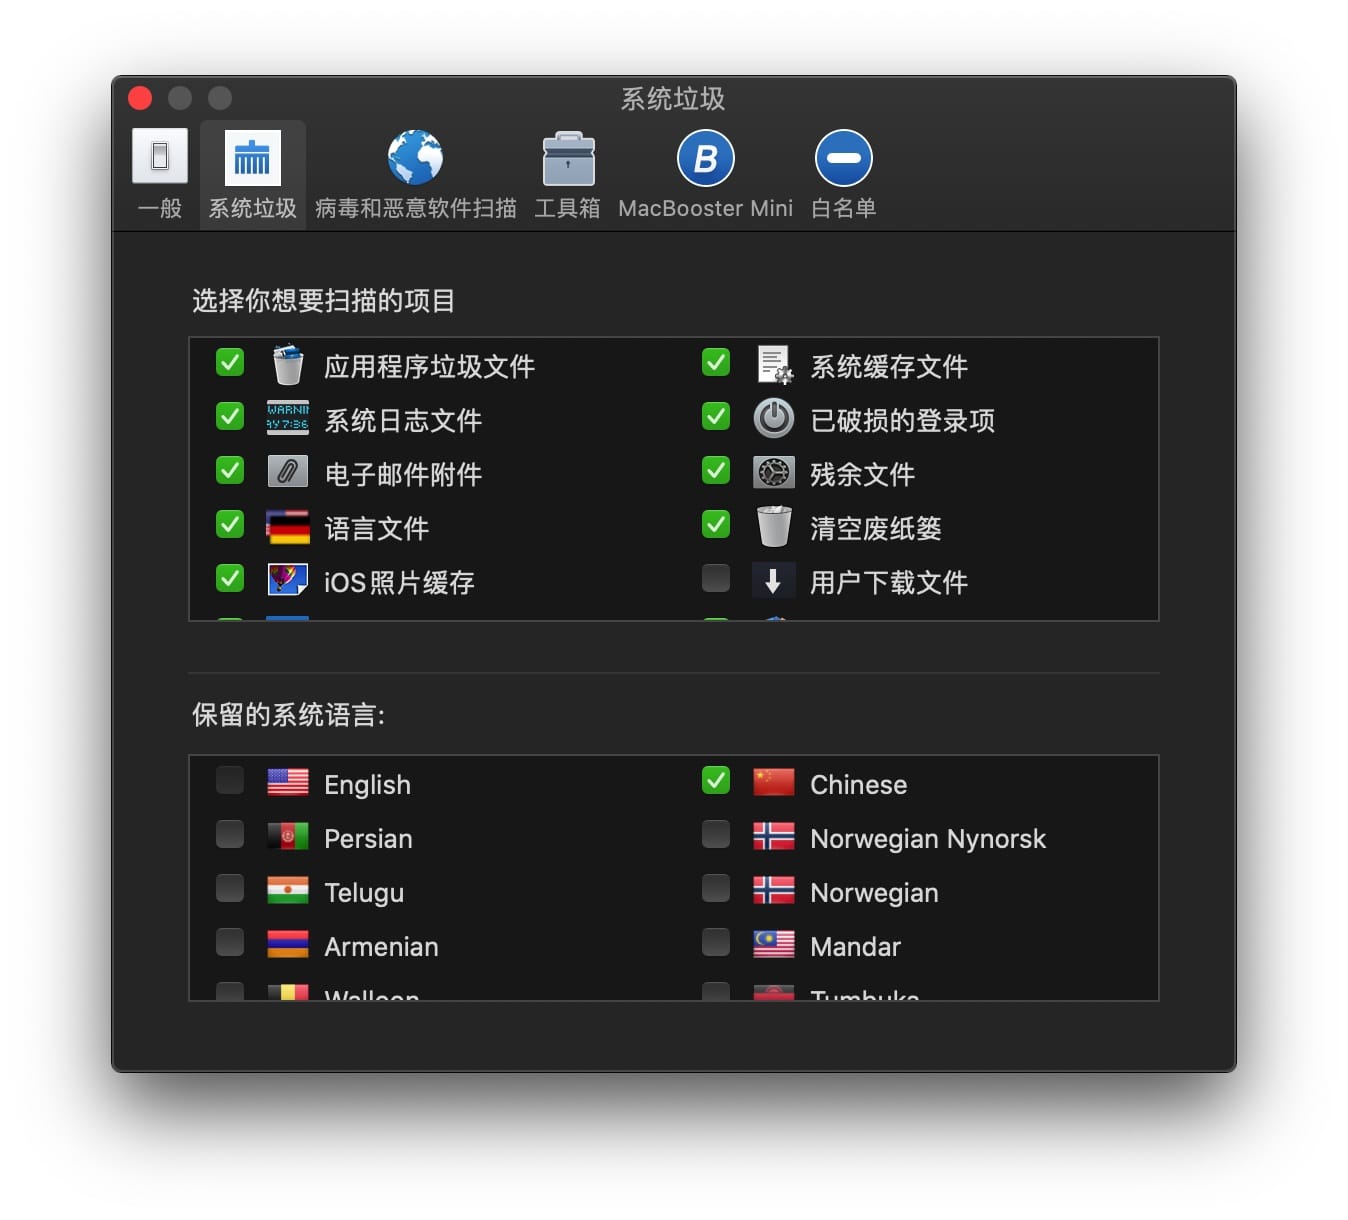Tick the Norwegian Nynorsk checkbox
This screenshot has height=1220, width=1348.
pyautogui.click(x=716, y=835)
